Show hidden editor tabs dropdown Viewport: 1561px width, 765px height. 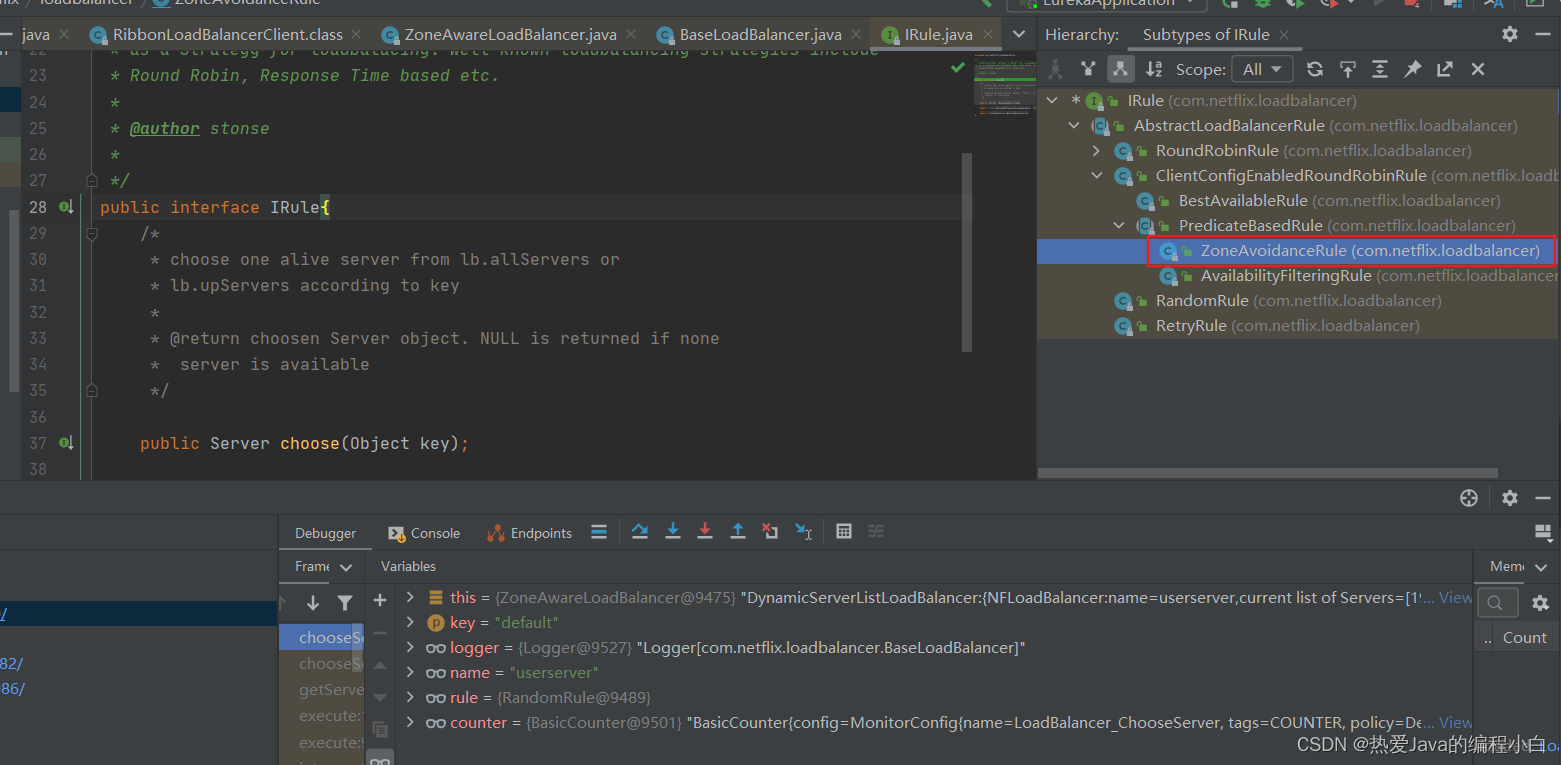pos(1018,34)
